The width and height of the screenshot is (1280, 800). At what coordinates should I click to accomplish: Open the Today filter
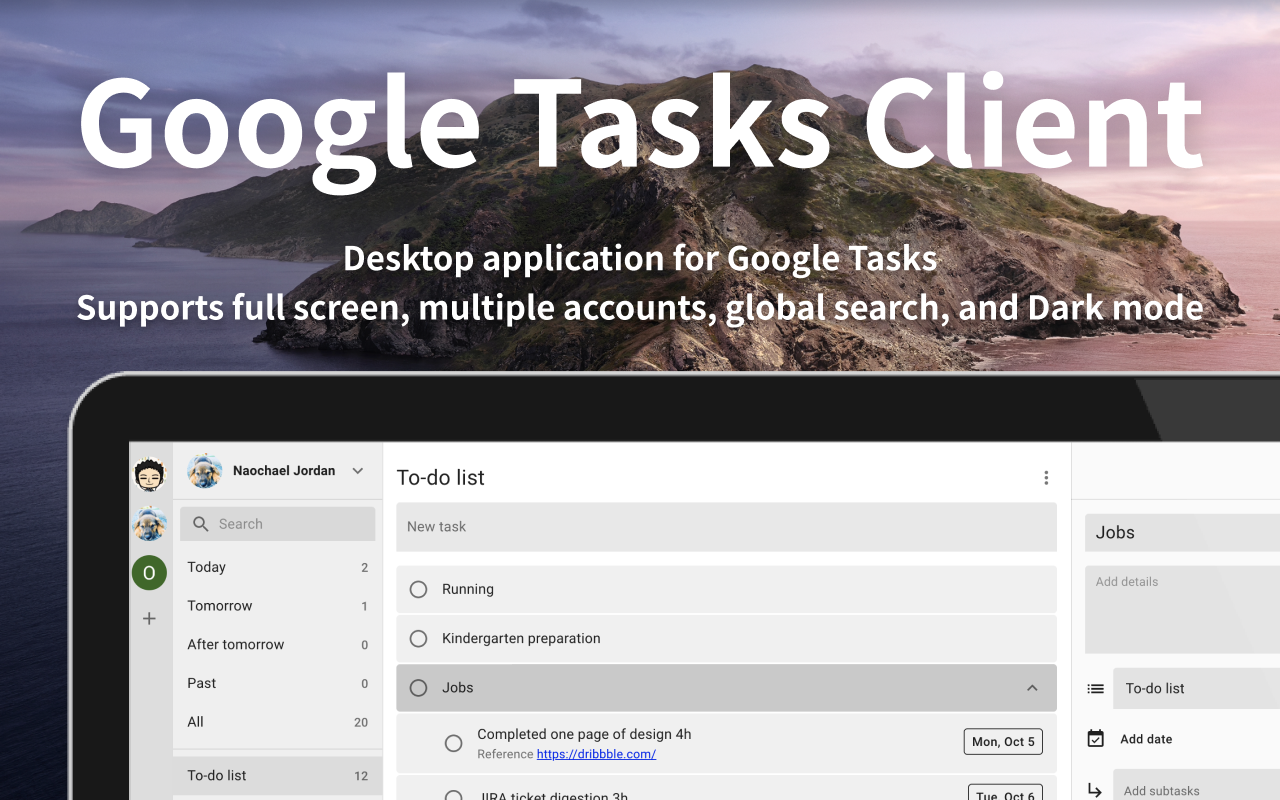tap(277, 567)
